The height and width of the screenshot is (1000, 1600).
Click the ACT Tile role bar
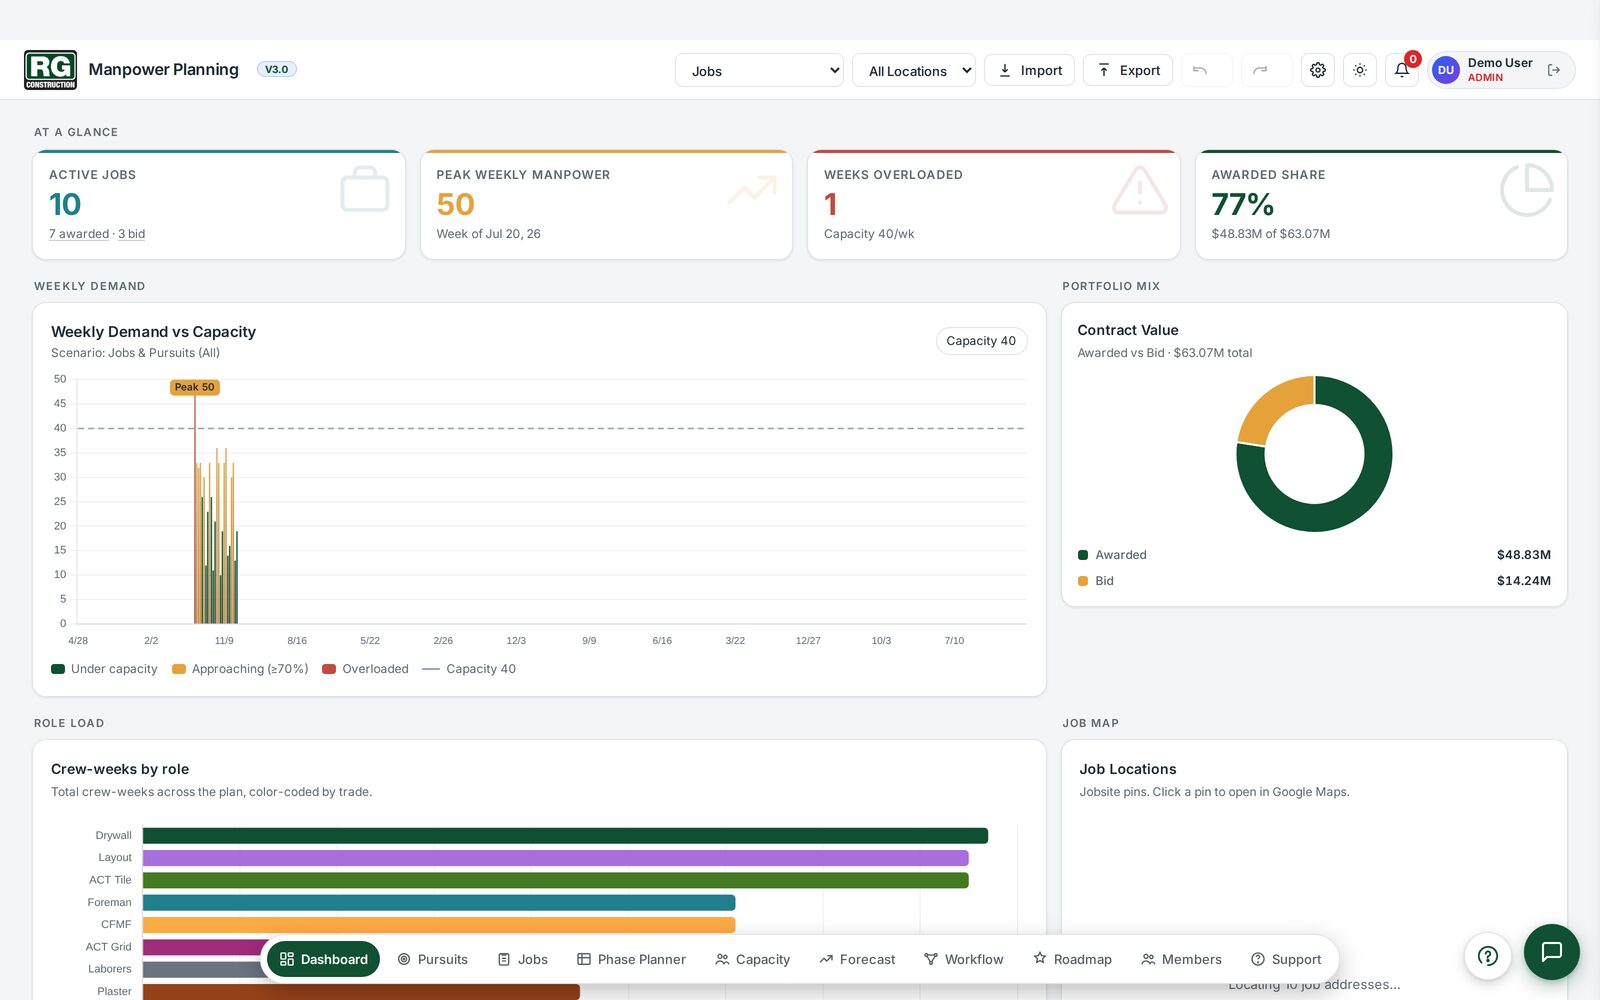pos(556,880)
